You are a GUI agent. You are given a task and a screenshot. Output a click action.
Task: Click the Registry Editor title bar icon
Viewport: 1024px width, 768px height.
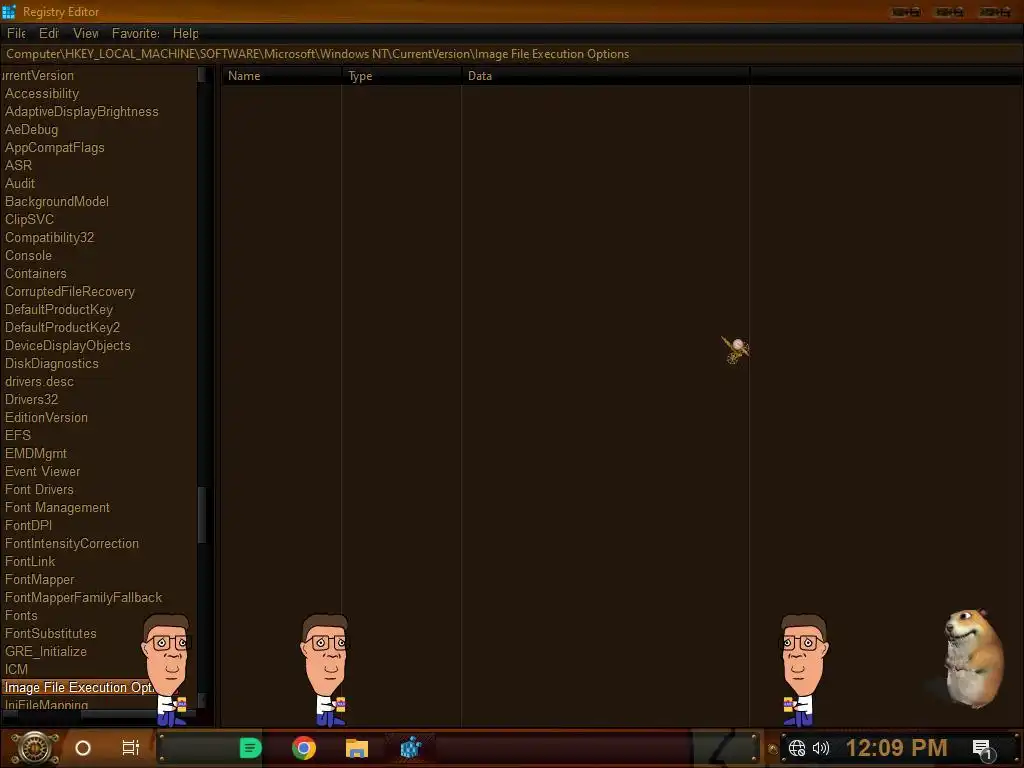9,12
